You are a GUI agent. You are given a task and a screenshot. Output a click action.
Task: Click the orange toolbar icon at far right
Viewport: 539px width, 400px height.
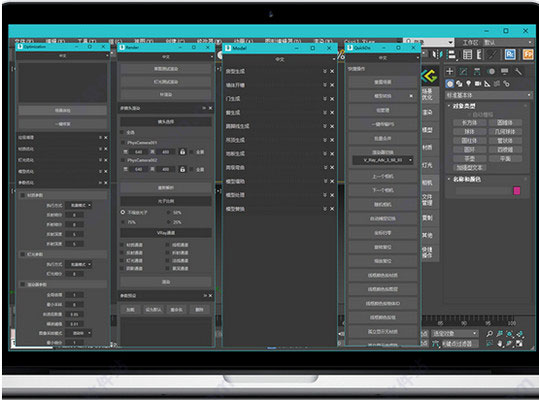tap(528, 55)
